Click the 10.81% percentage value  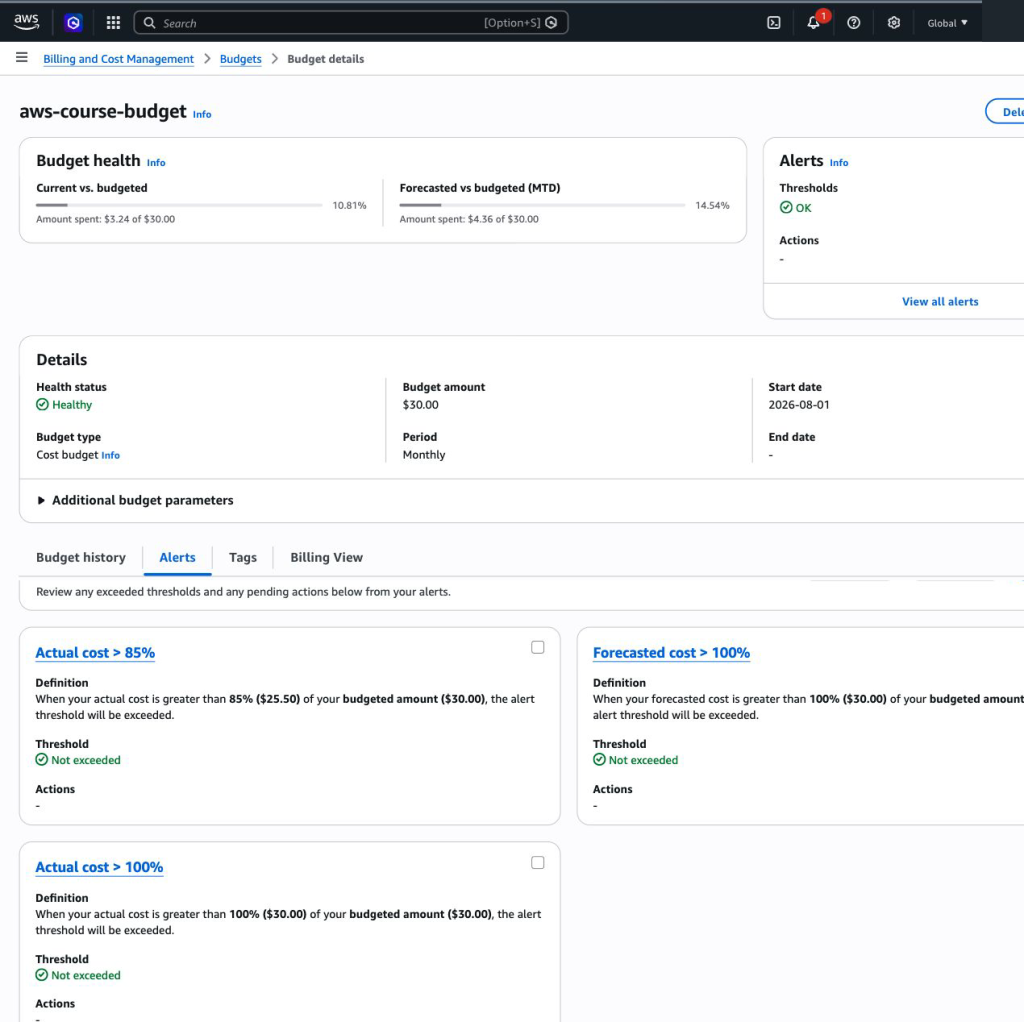point(349,205)
